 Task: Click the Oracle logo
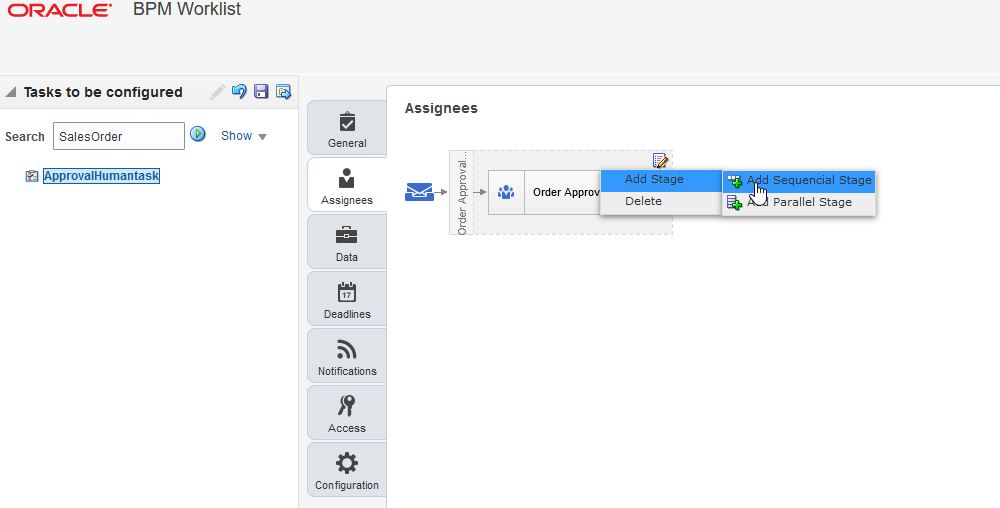[60, 10]
